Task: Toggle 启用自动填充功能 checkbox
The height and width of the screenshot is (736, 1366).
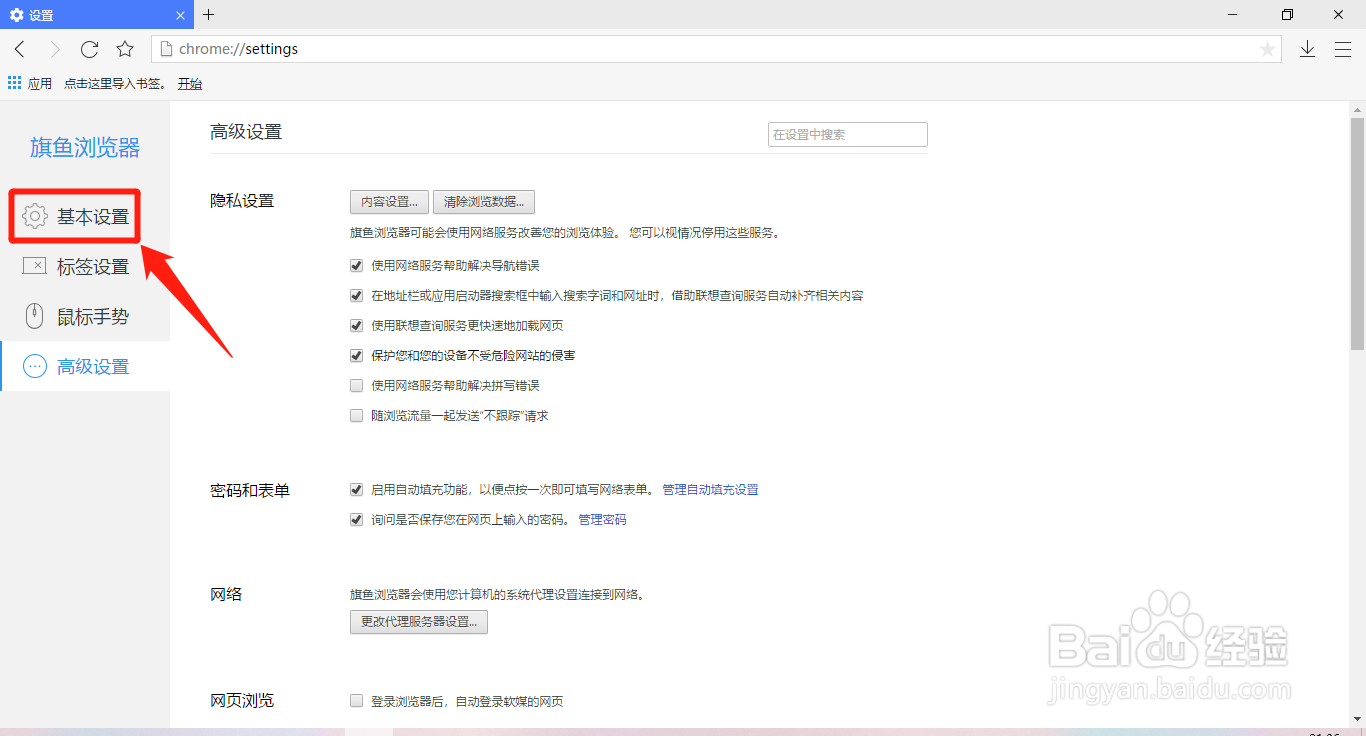Action: click(356, 490)
